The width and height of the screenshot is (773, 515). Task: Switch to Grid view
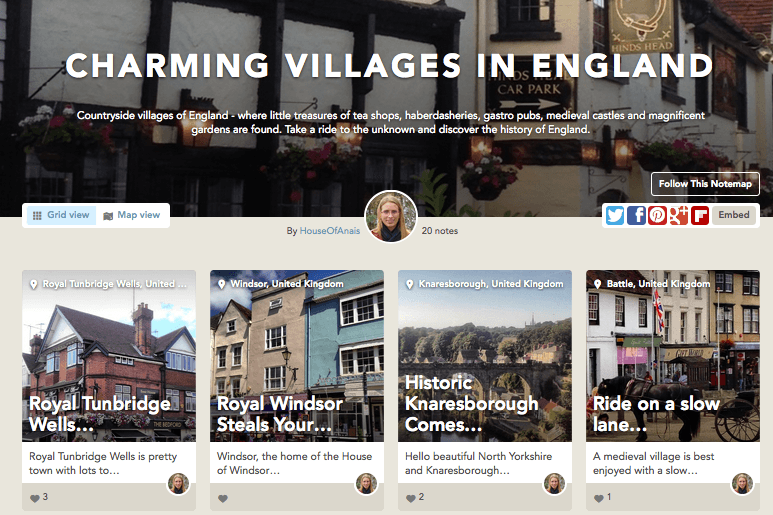[61, 215]
